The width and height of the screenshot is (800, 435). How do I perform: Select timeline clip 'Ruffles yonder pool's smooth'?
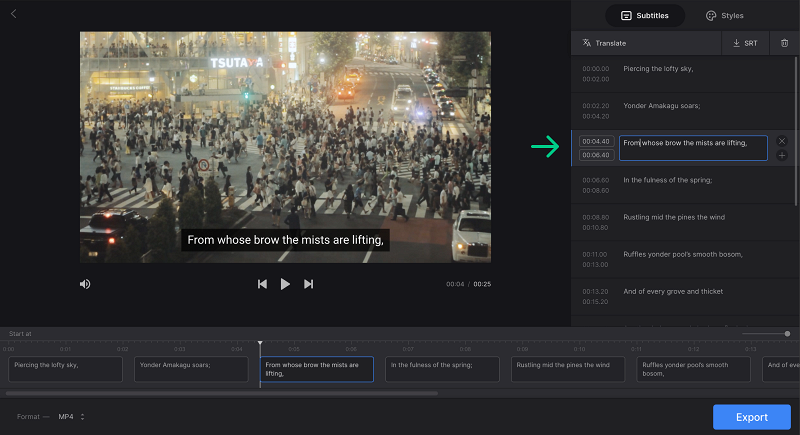[694, 369]
